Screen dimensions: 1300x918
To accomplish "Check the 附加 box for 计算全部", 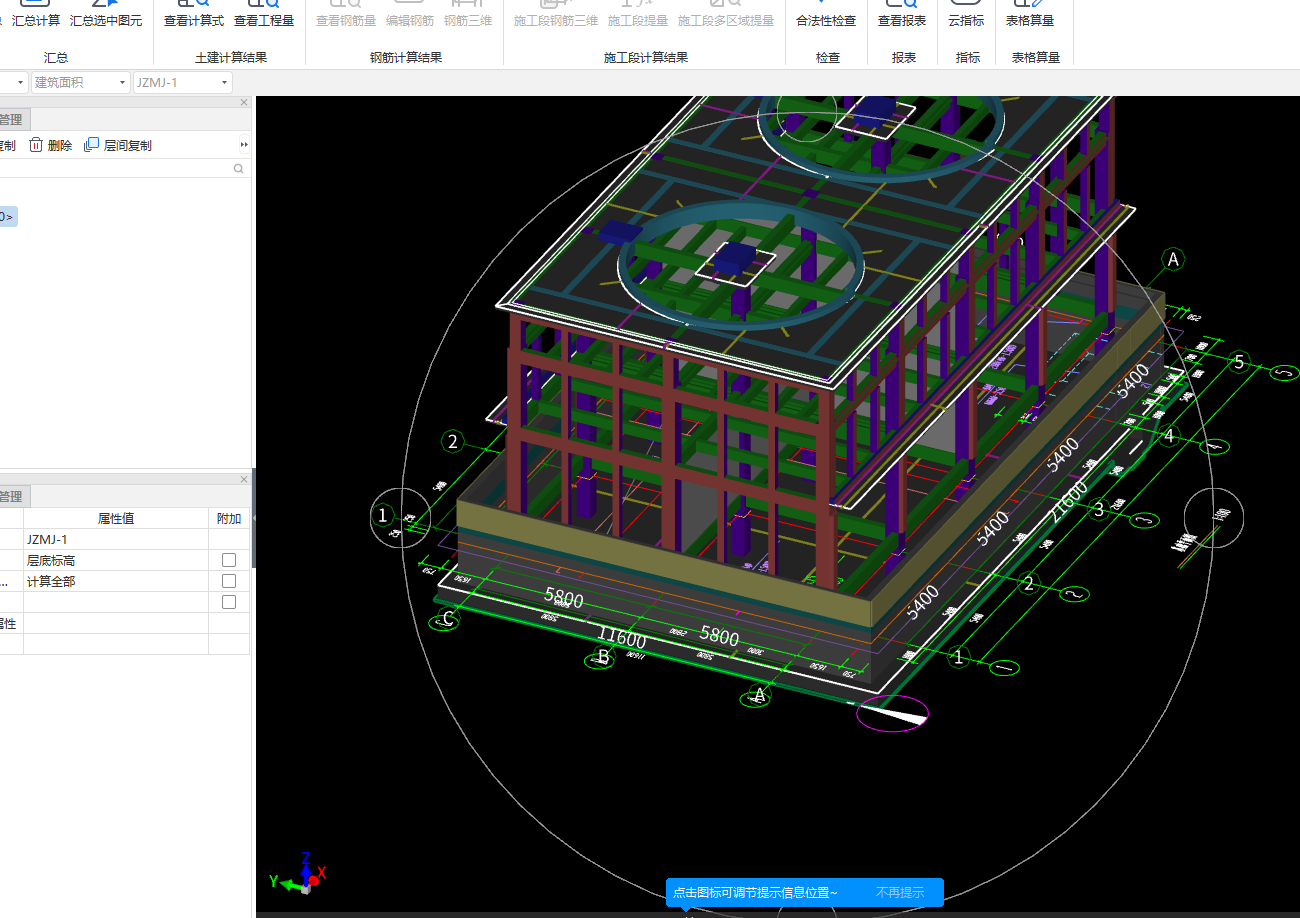I will [x=229, y=581].
